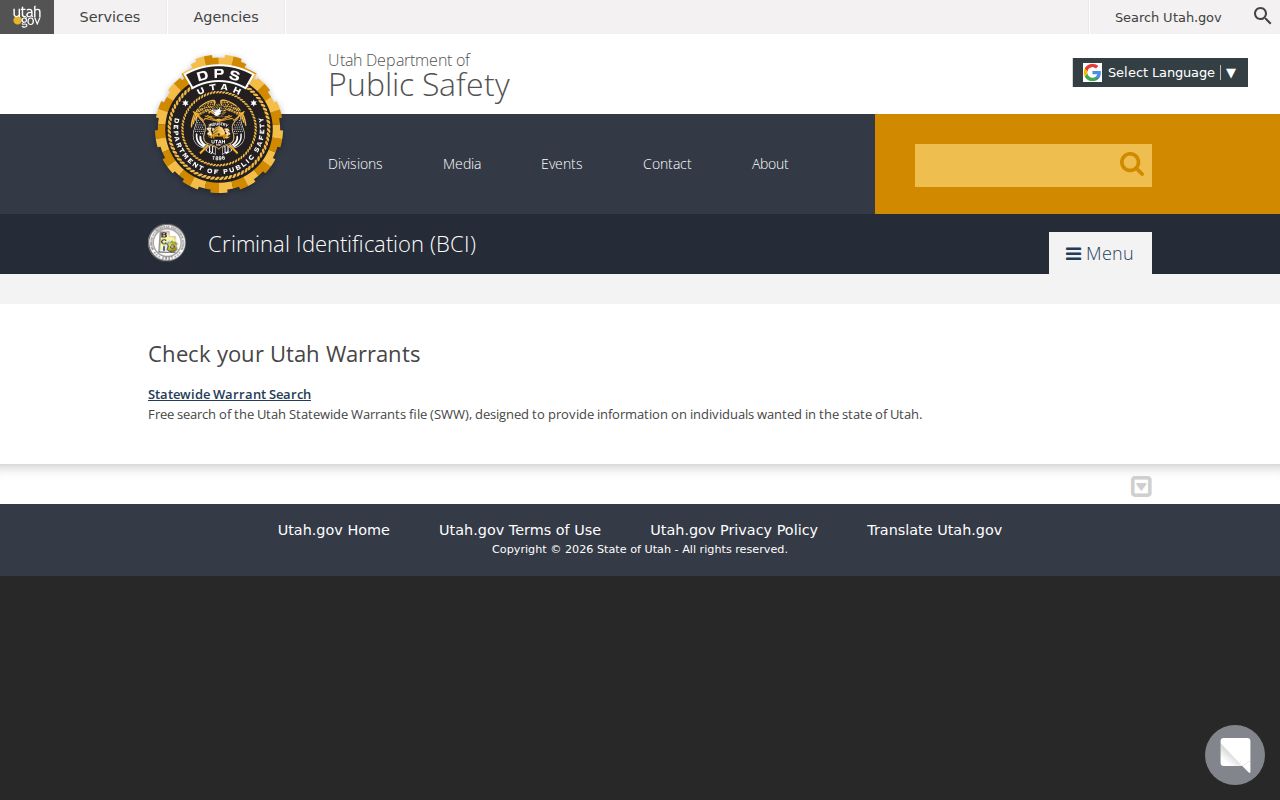Open the Services menu
The height and width of the screenshot is (800, 1280).
click(x=110, y=17)
